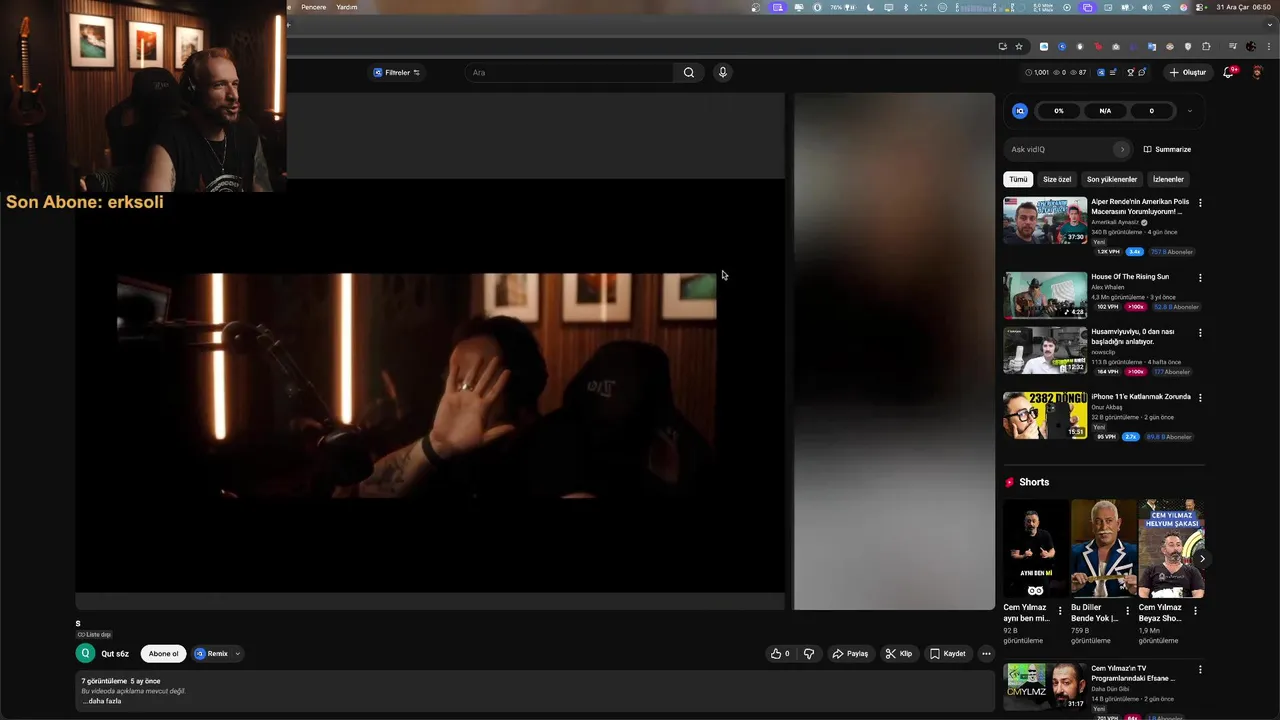Click the Paylaş share button
1280x720 pixels.
coord(850,653)
